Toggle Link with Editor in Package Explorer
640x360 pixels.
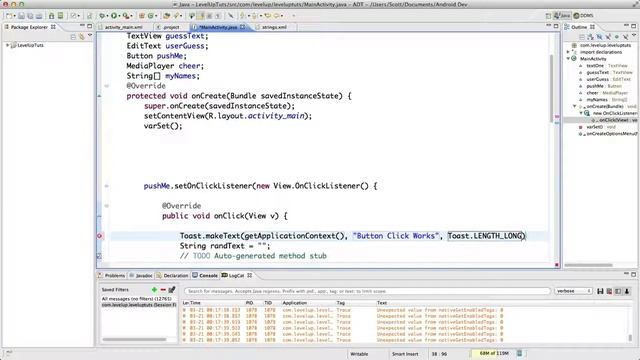pos(82,37)
